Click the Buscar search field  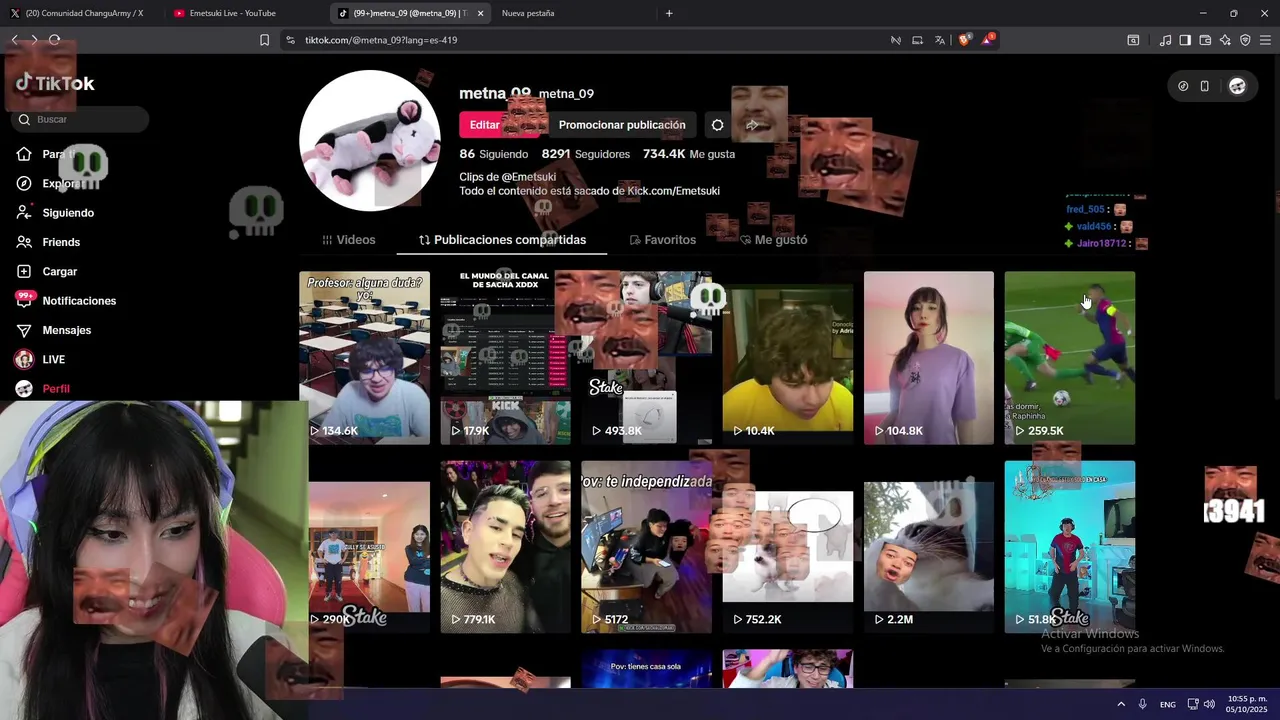pyautogui.click(x=80, y=119)
